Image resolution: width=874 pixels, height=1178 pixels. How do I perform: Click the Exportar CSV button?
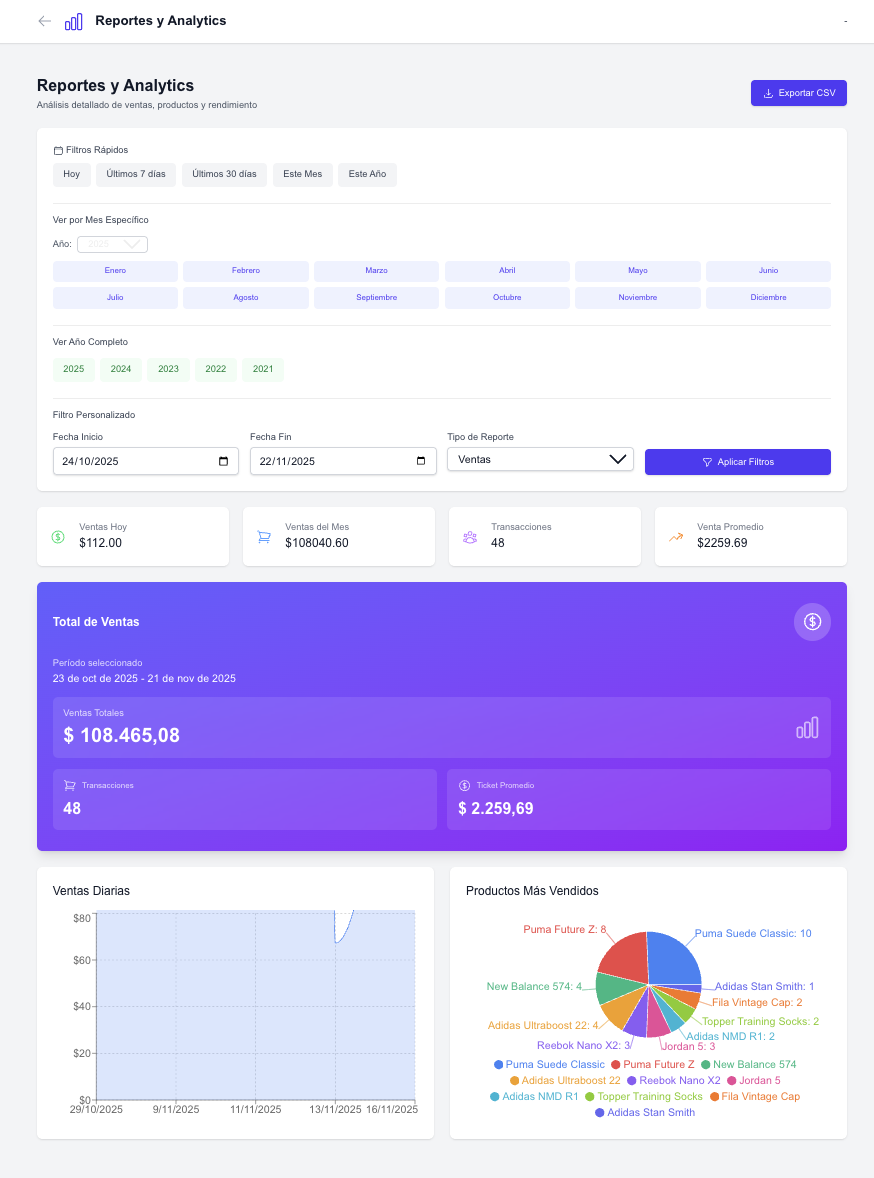(x=798, y=92)
